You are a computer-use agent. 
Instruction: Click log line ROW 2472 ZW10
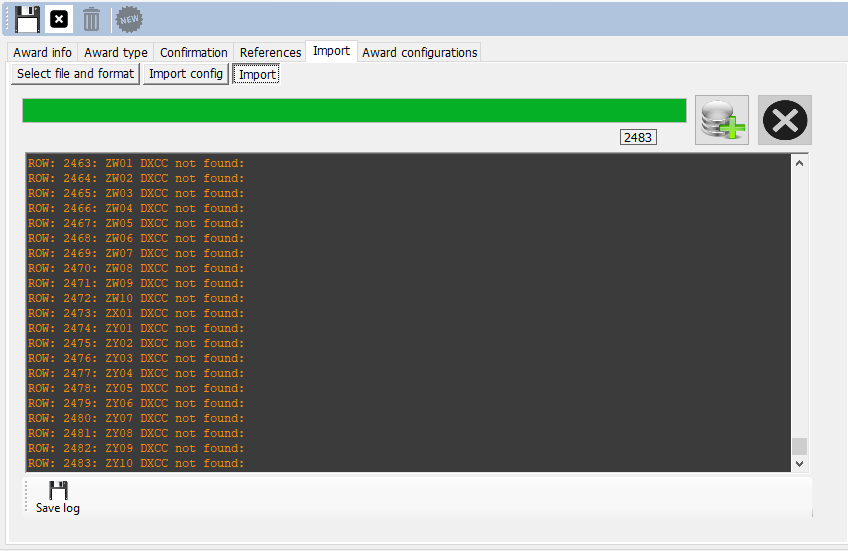click(136, 298)
